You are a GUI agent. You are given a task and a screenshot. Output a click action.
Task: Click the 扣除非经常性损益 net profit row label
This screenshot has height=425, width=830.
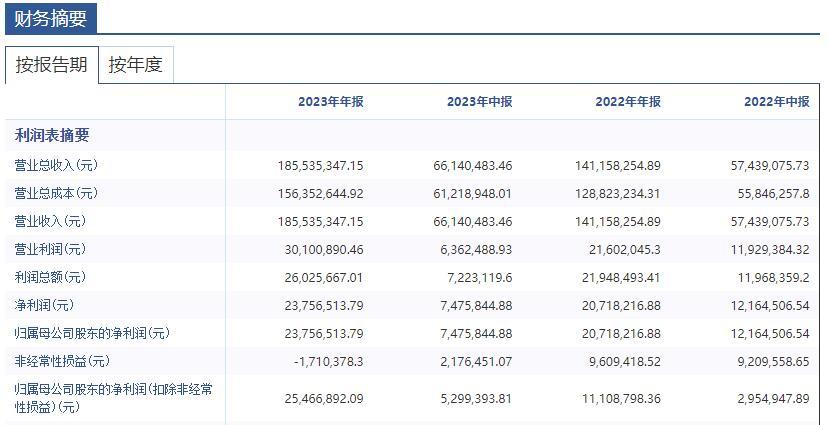(x=113, y=398)
